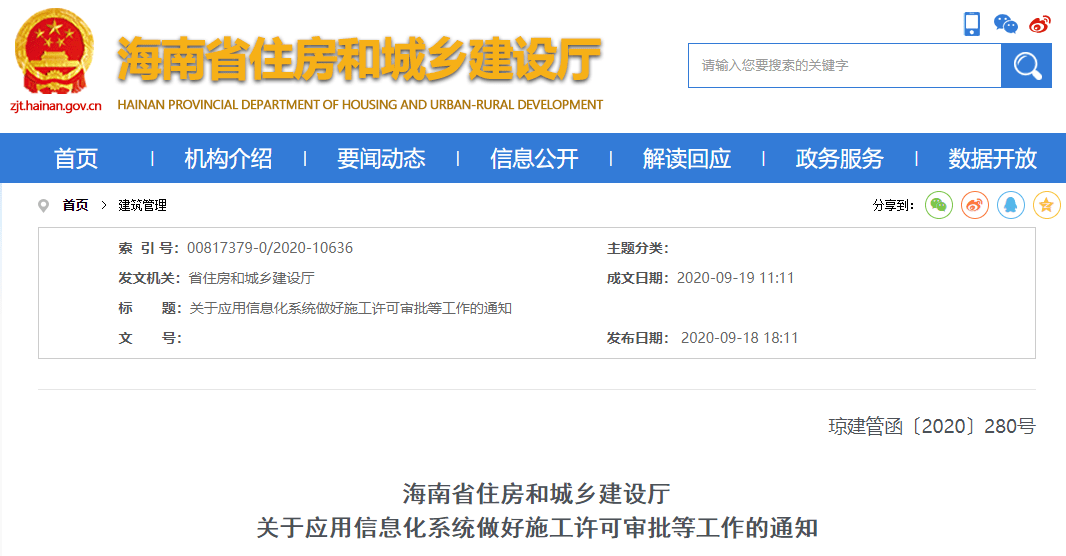Screen dimensions: 1066x556
Task: Select the 机构介绍 navigation item
Action: pos(228,158)
